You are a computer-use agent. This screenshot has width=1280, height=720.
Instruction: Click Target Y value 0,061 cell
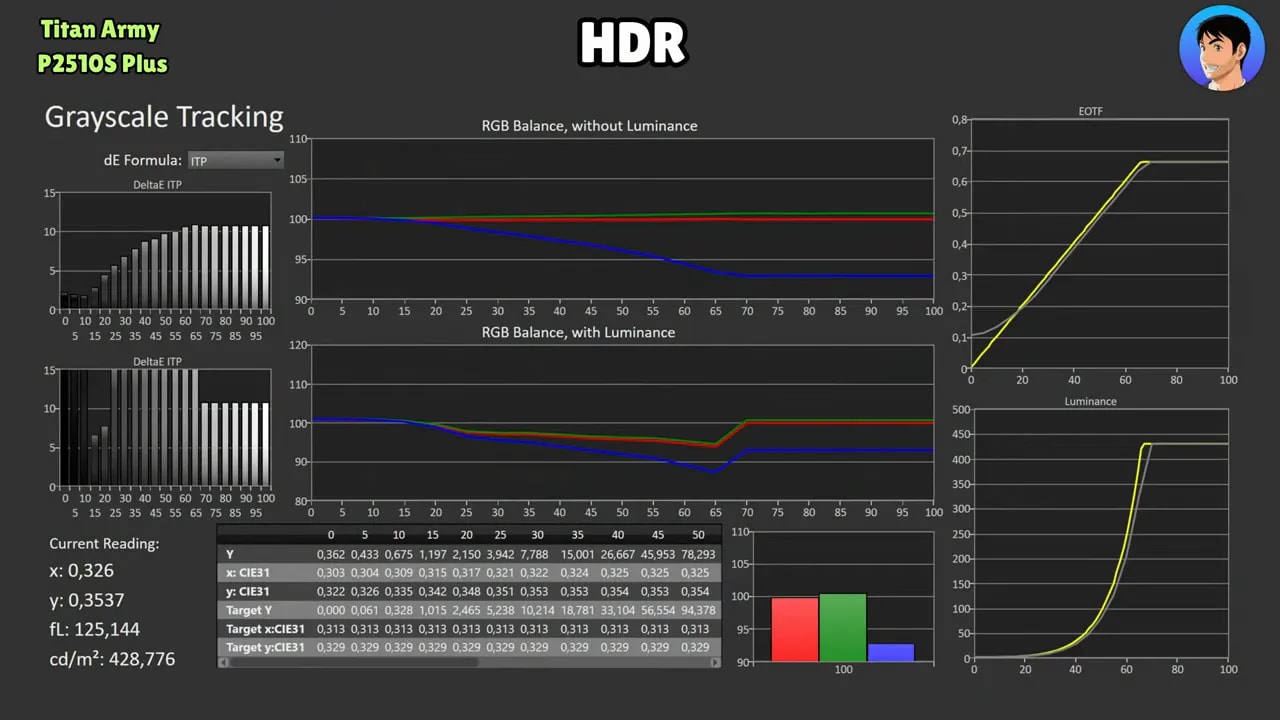point(365,610)
